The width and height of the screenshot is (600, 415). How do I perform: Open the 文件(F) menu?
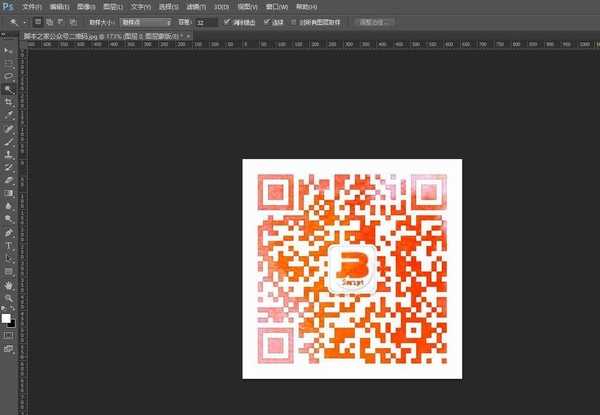click(x=32, y=6)
